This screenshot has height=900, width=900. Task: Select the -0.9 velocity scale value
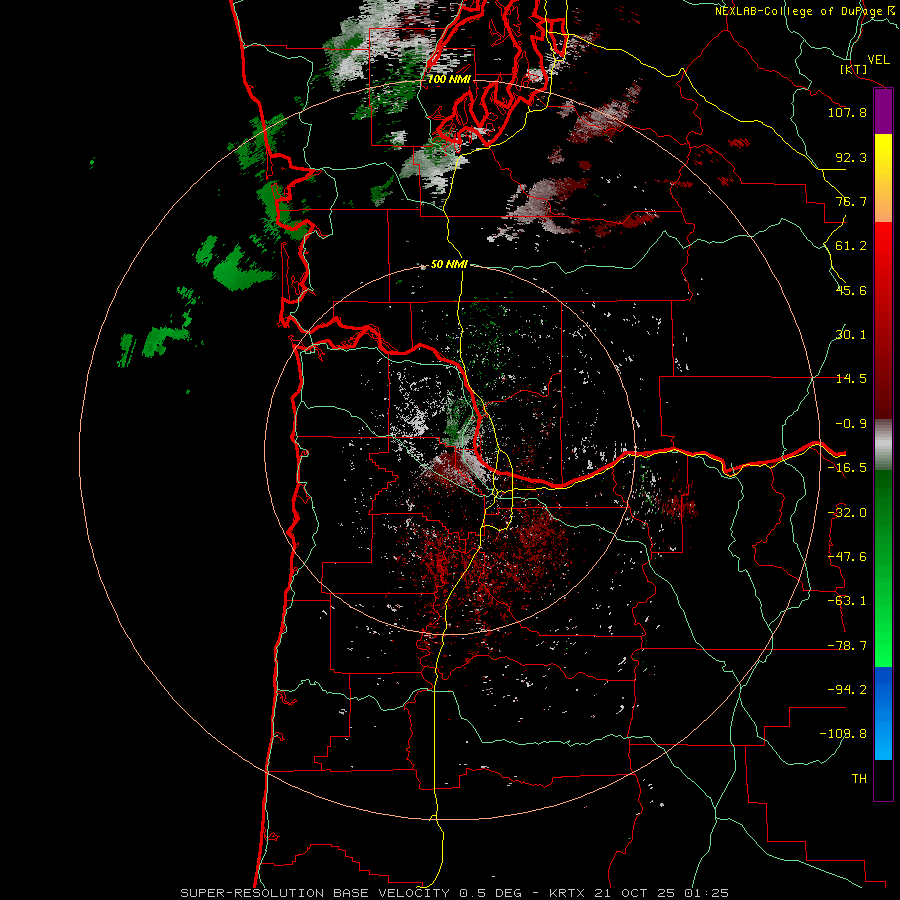pos(851,424)
